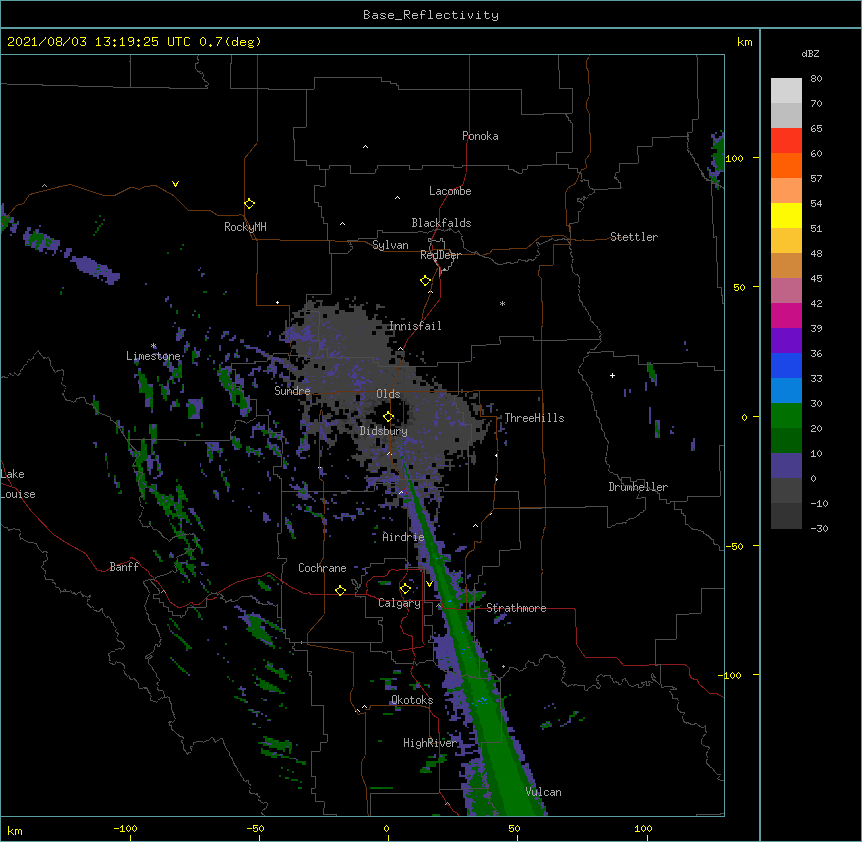Click the yellow diamond marker near RockyMH

tap(249, 204)
